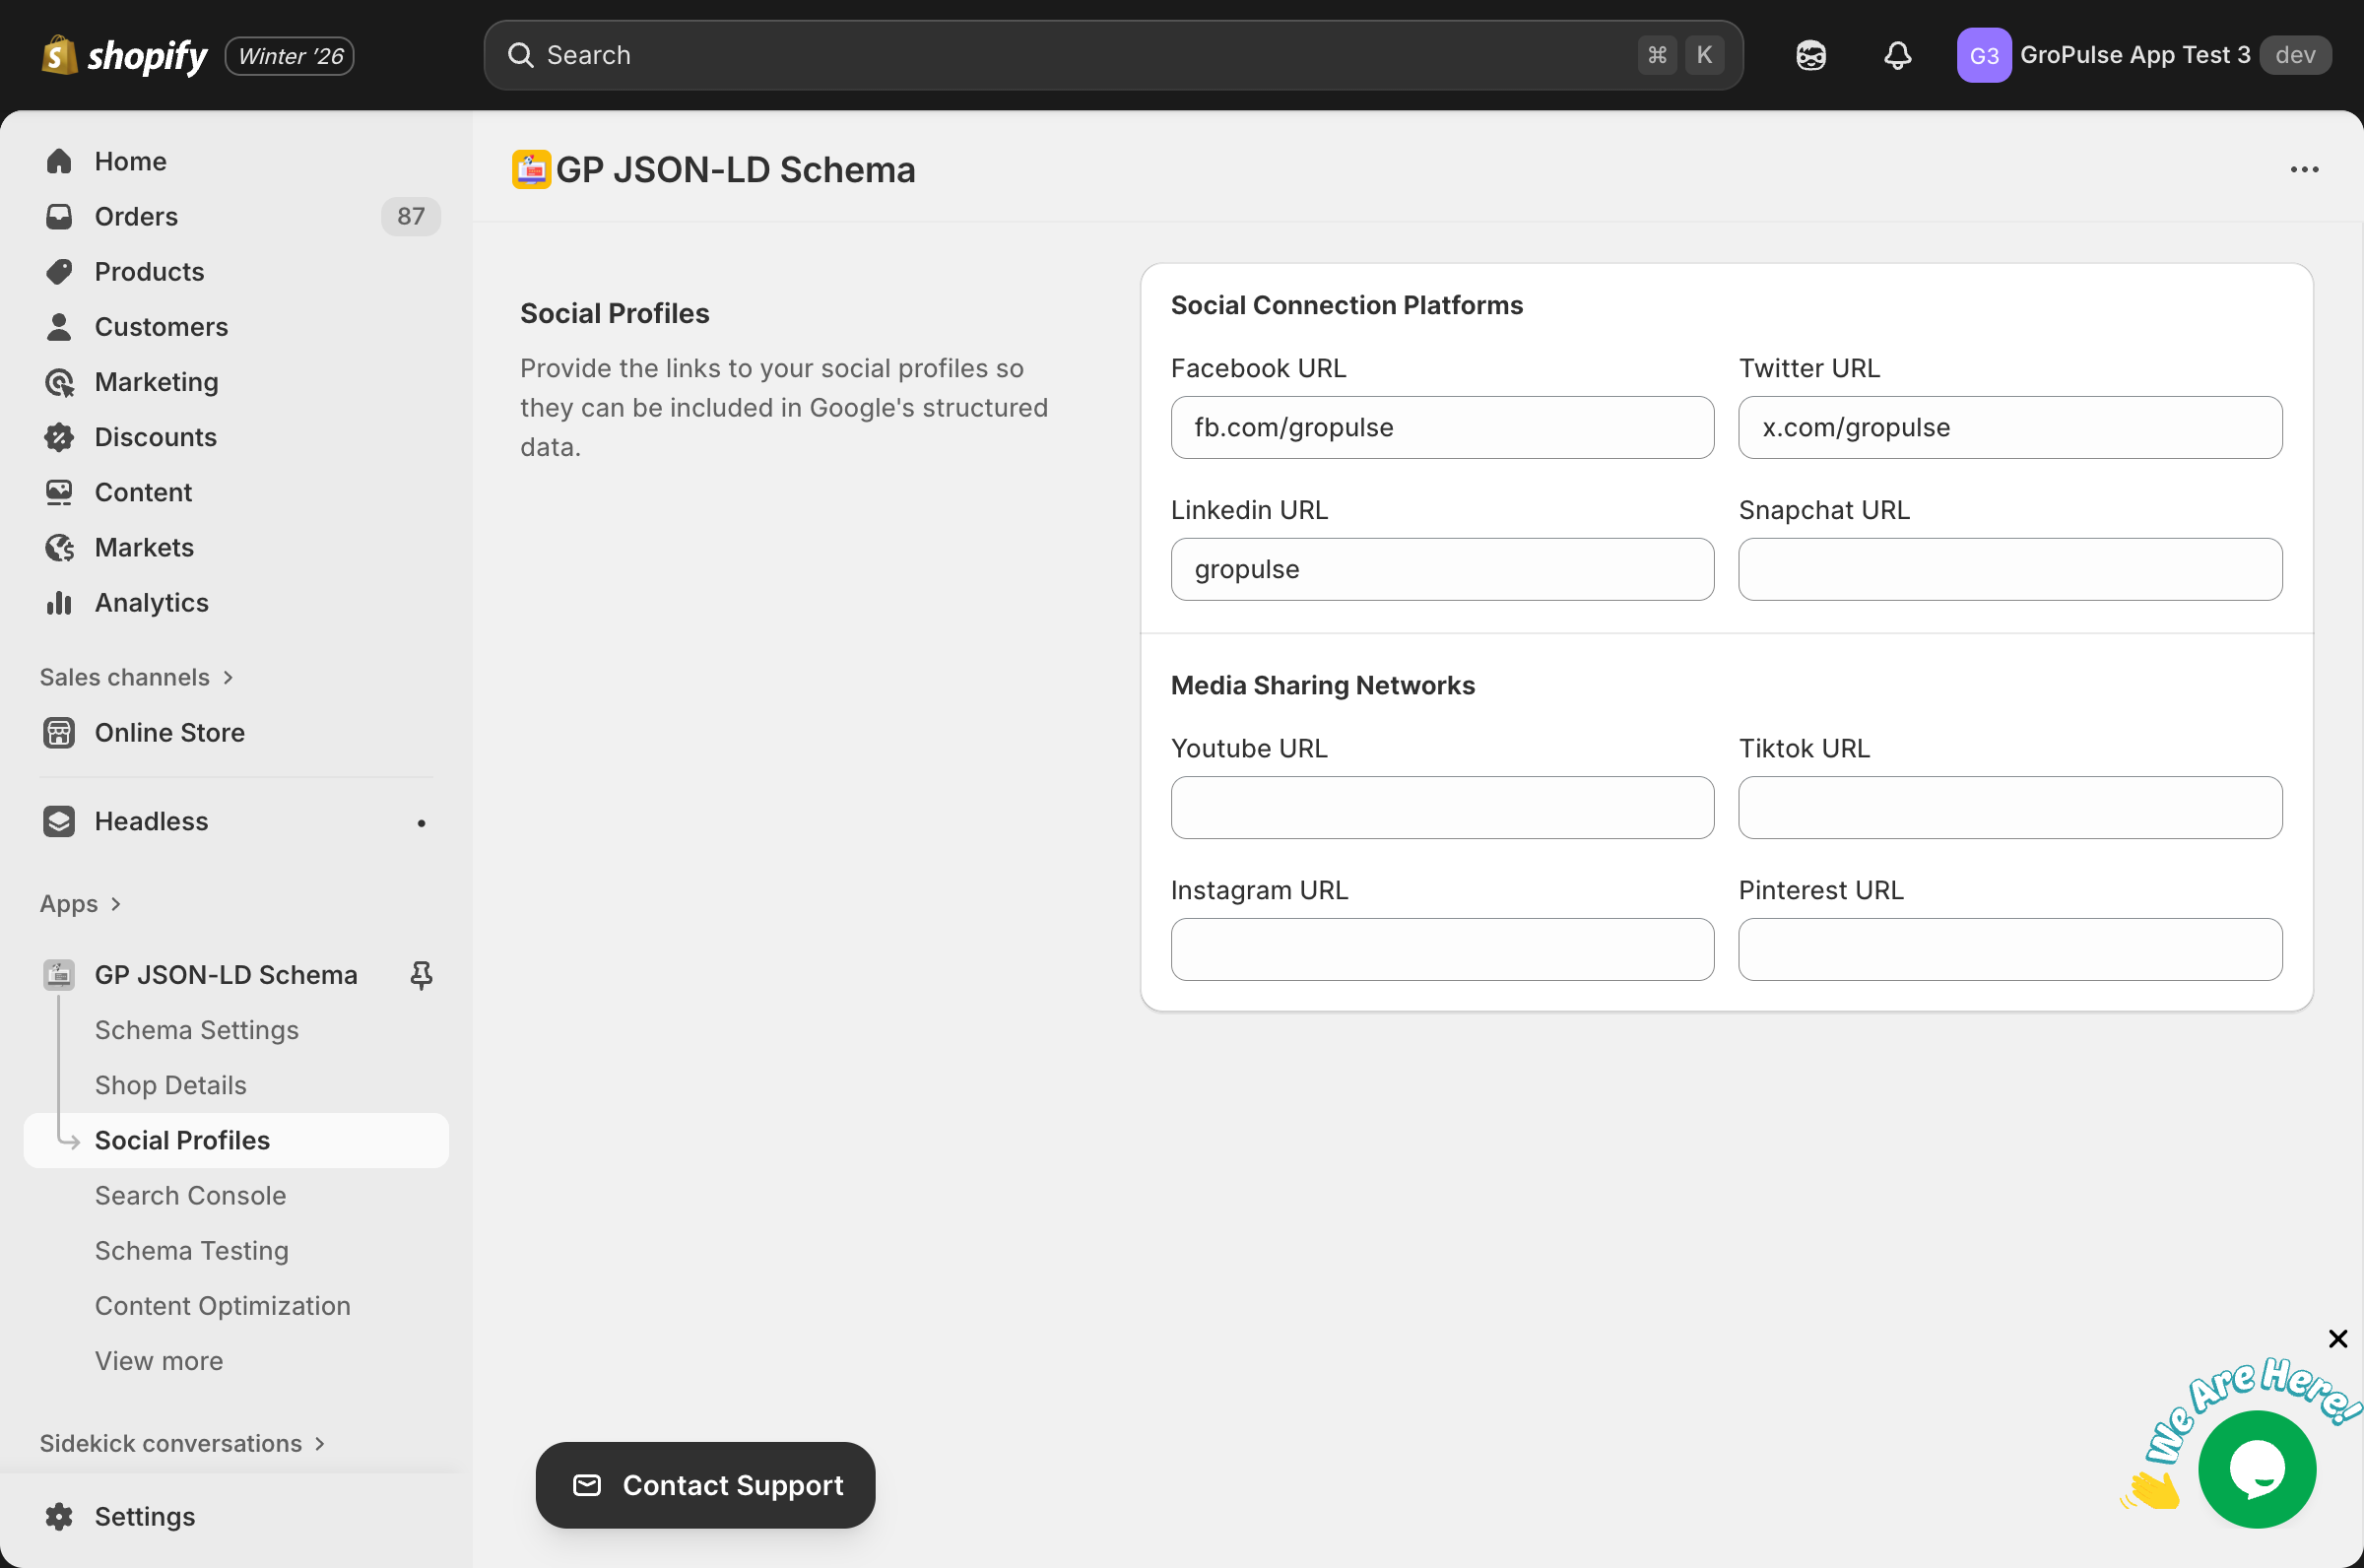The width and height of the screenshot is (2364, 1568).
Task: Switch to Schema Settings page
Action: coord(196,1030)
